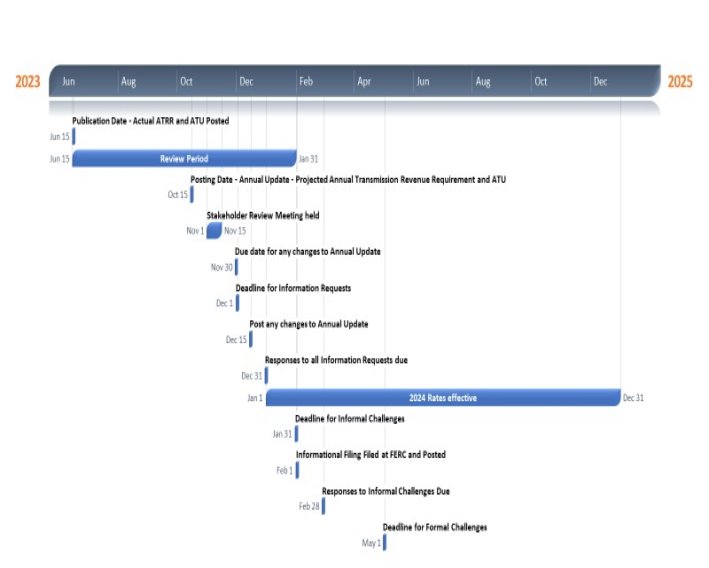
Task: Click Jan 31 end label of Review Period
Action: 308,159
